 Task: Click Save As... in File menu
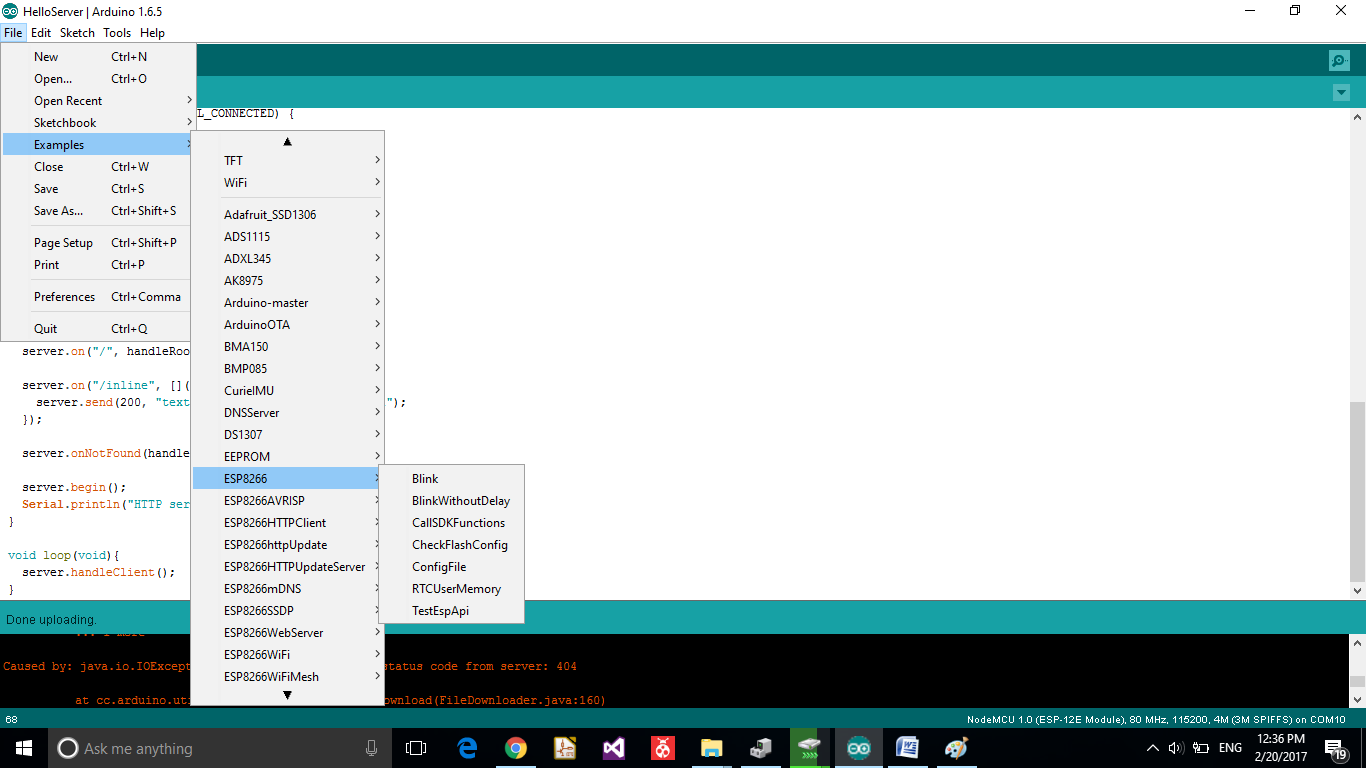(58, 211)
